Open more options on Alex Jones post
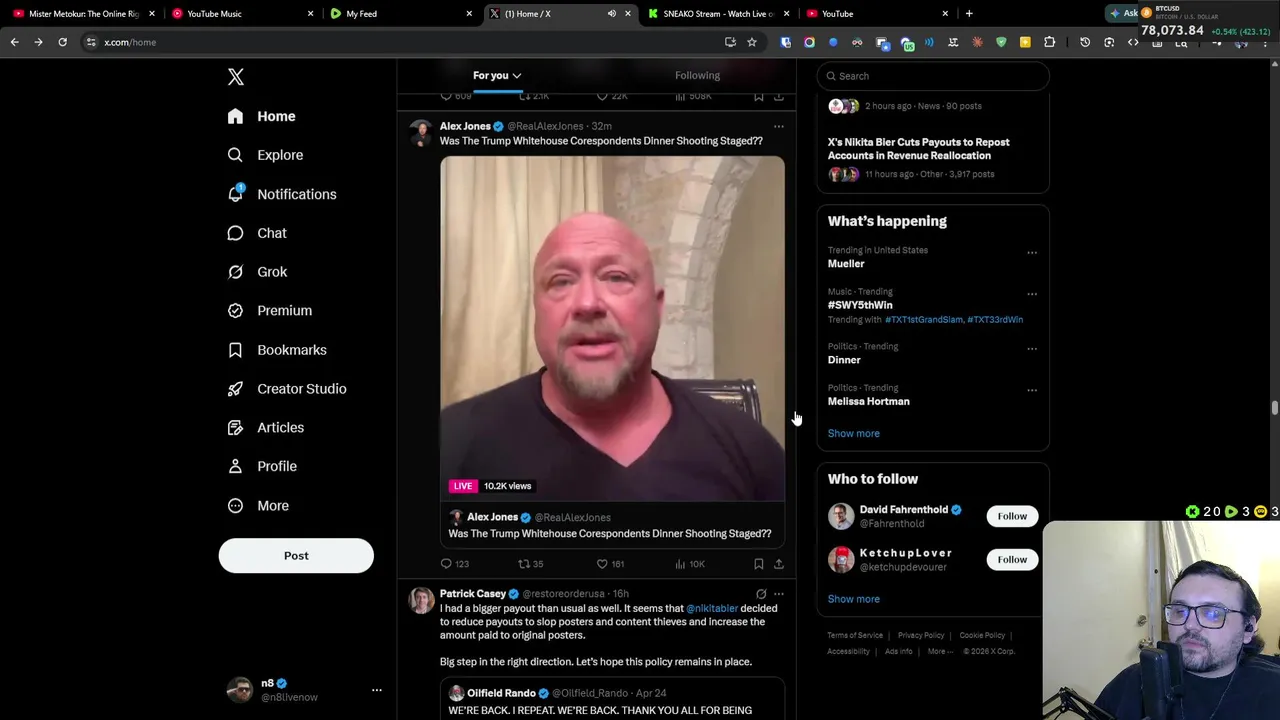This screenshot has width=1280, height=720. [x=779, y=127]
